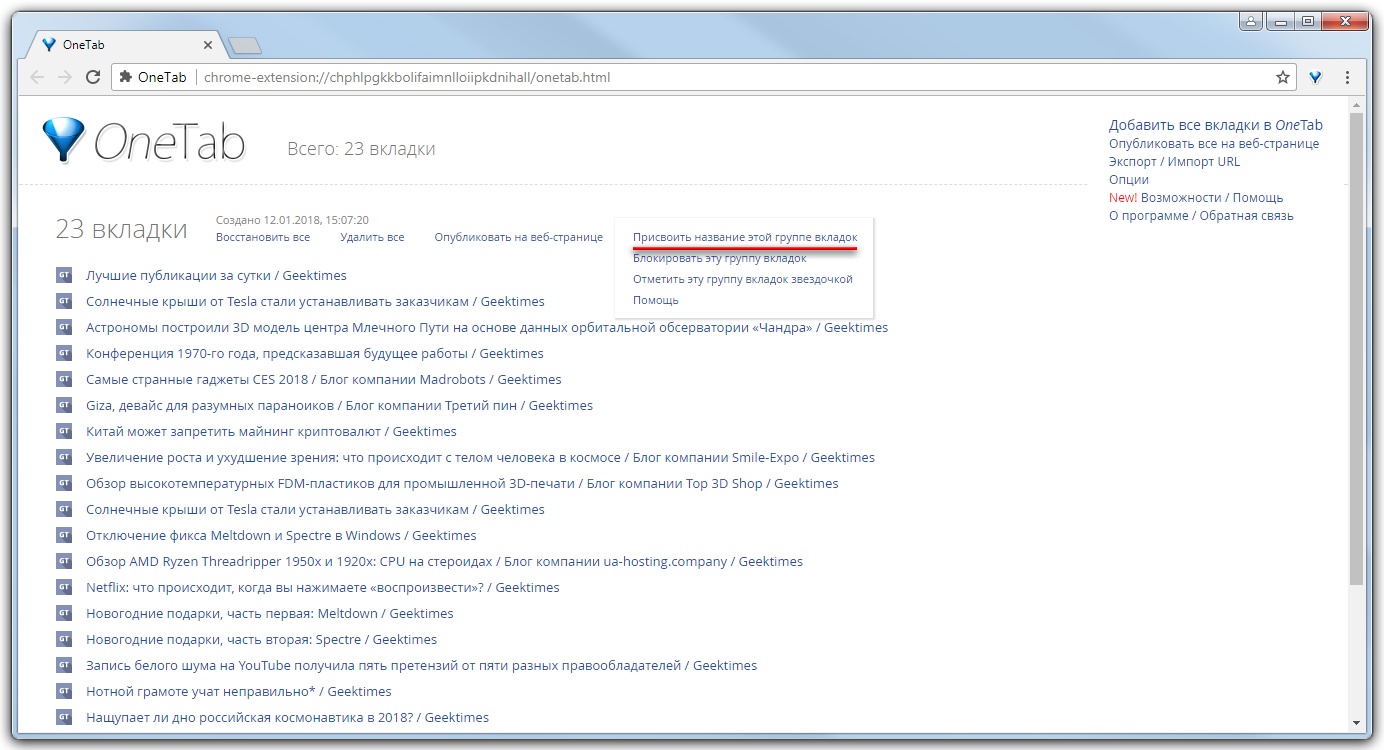Screen dimensions: 1384x750
Task: Click the GT icon beside "Конференция 1970-го года"
Action: (x=64, y=353)
